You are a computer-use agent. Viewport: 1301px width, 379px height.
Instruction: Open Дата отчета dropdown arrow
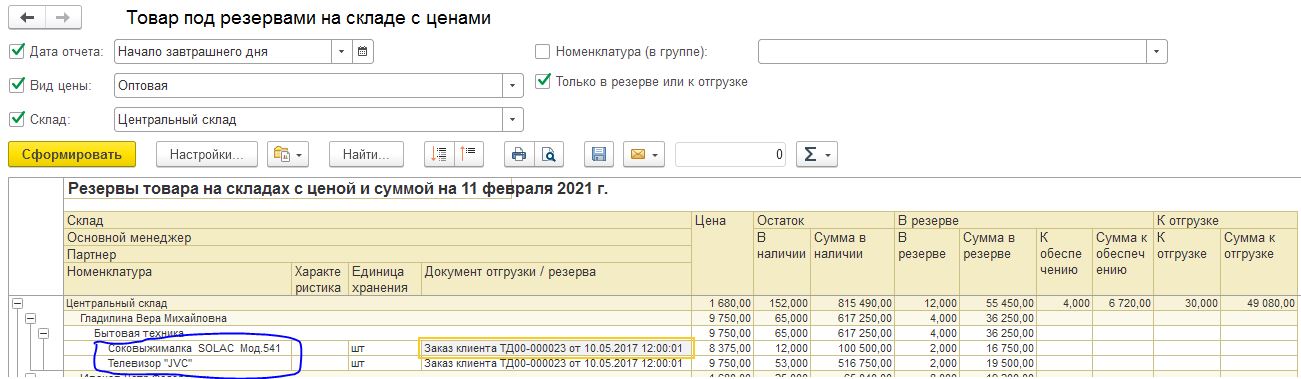[343, 51]
